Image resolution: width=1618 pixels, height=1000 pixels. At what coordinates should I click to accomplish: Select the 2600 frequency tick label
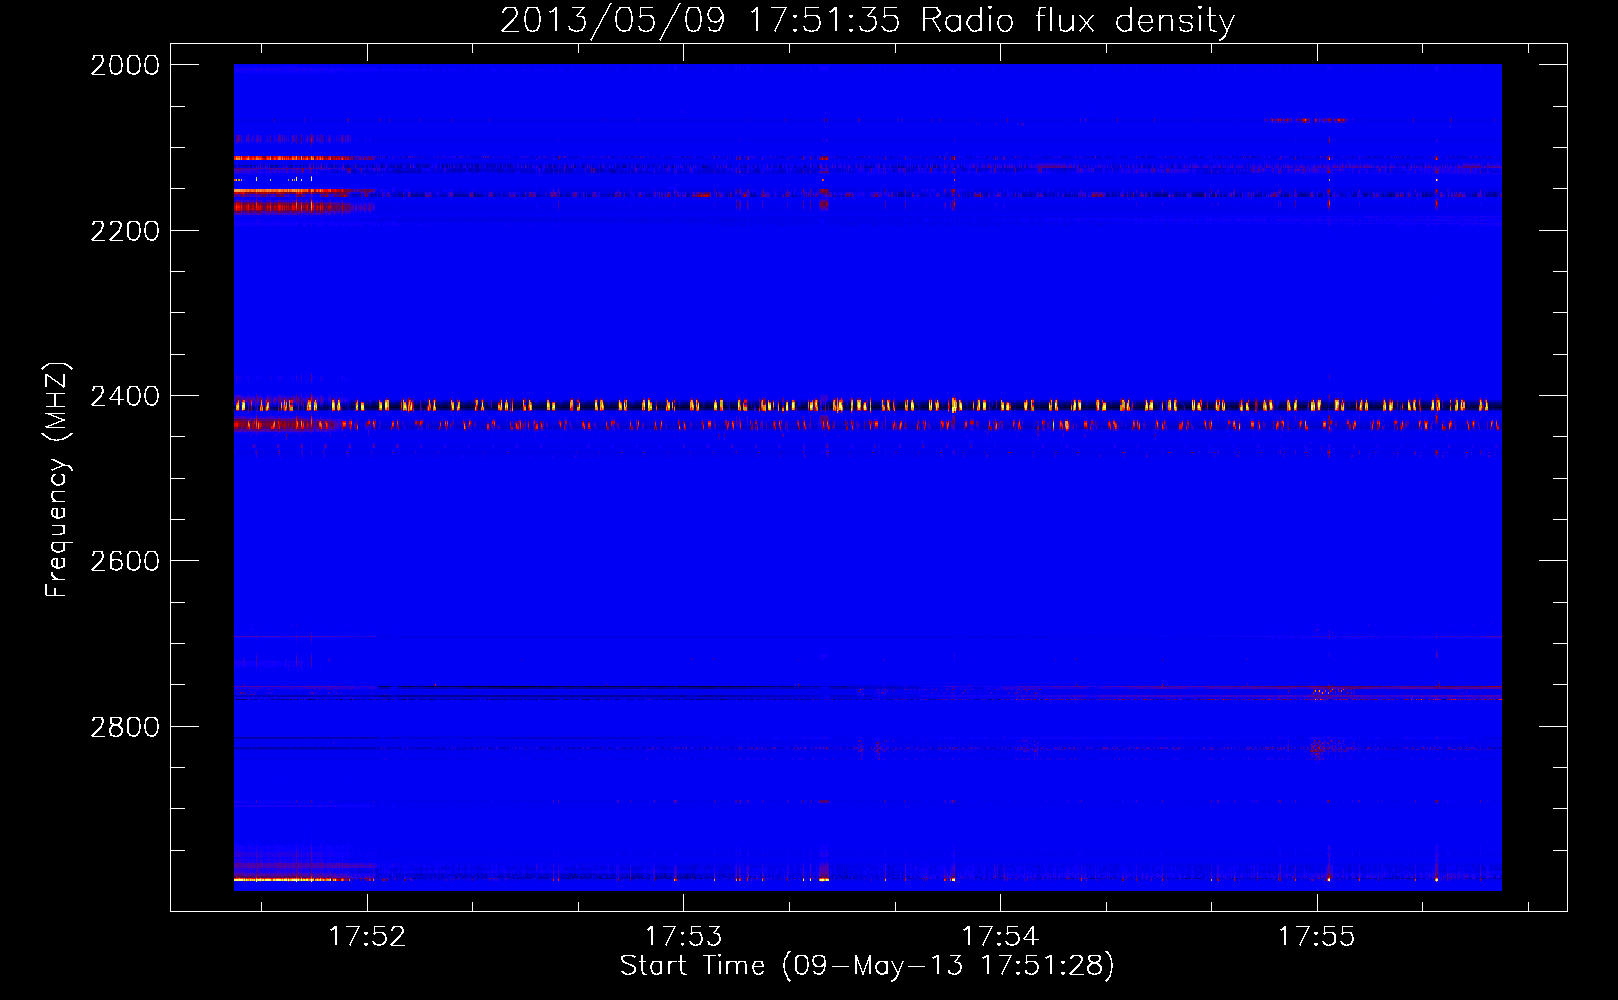click(x=125, y=561)
